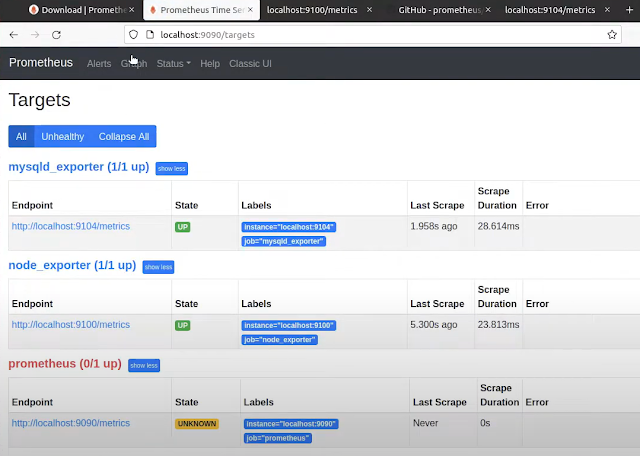The width and height of the screenshot is (640, 456).
Task: Click the job="prometheus" label
Action: [x=278, y=438]
